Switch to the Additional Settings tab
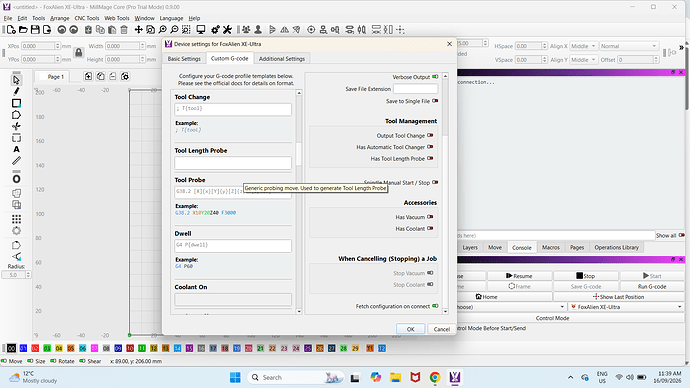The image size is (690, 388). click(282, 59)
